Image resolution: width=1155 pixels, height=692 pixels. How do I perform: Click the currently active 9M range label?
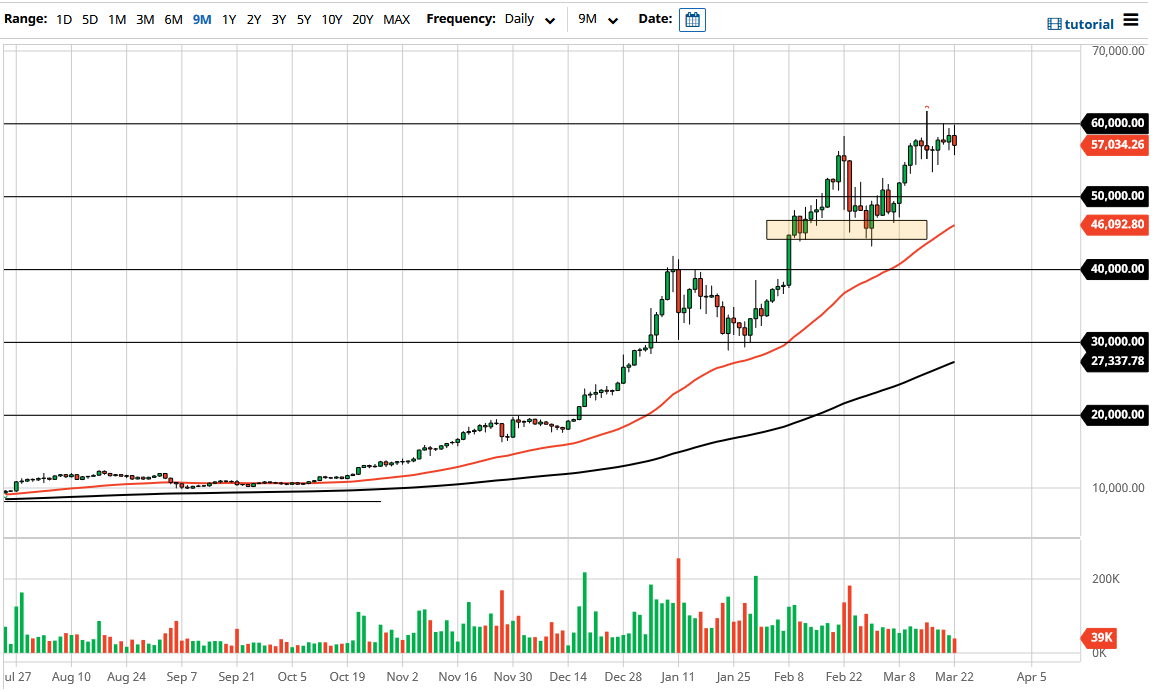point(202,19)
